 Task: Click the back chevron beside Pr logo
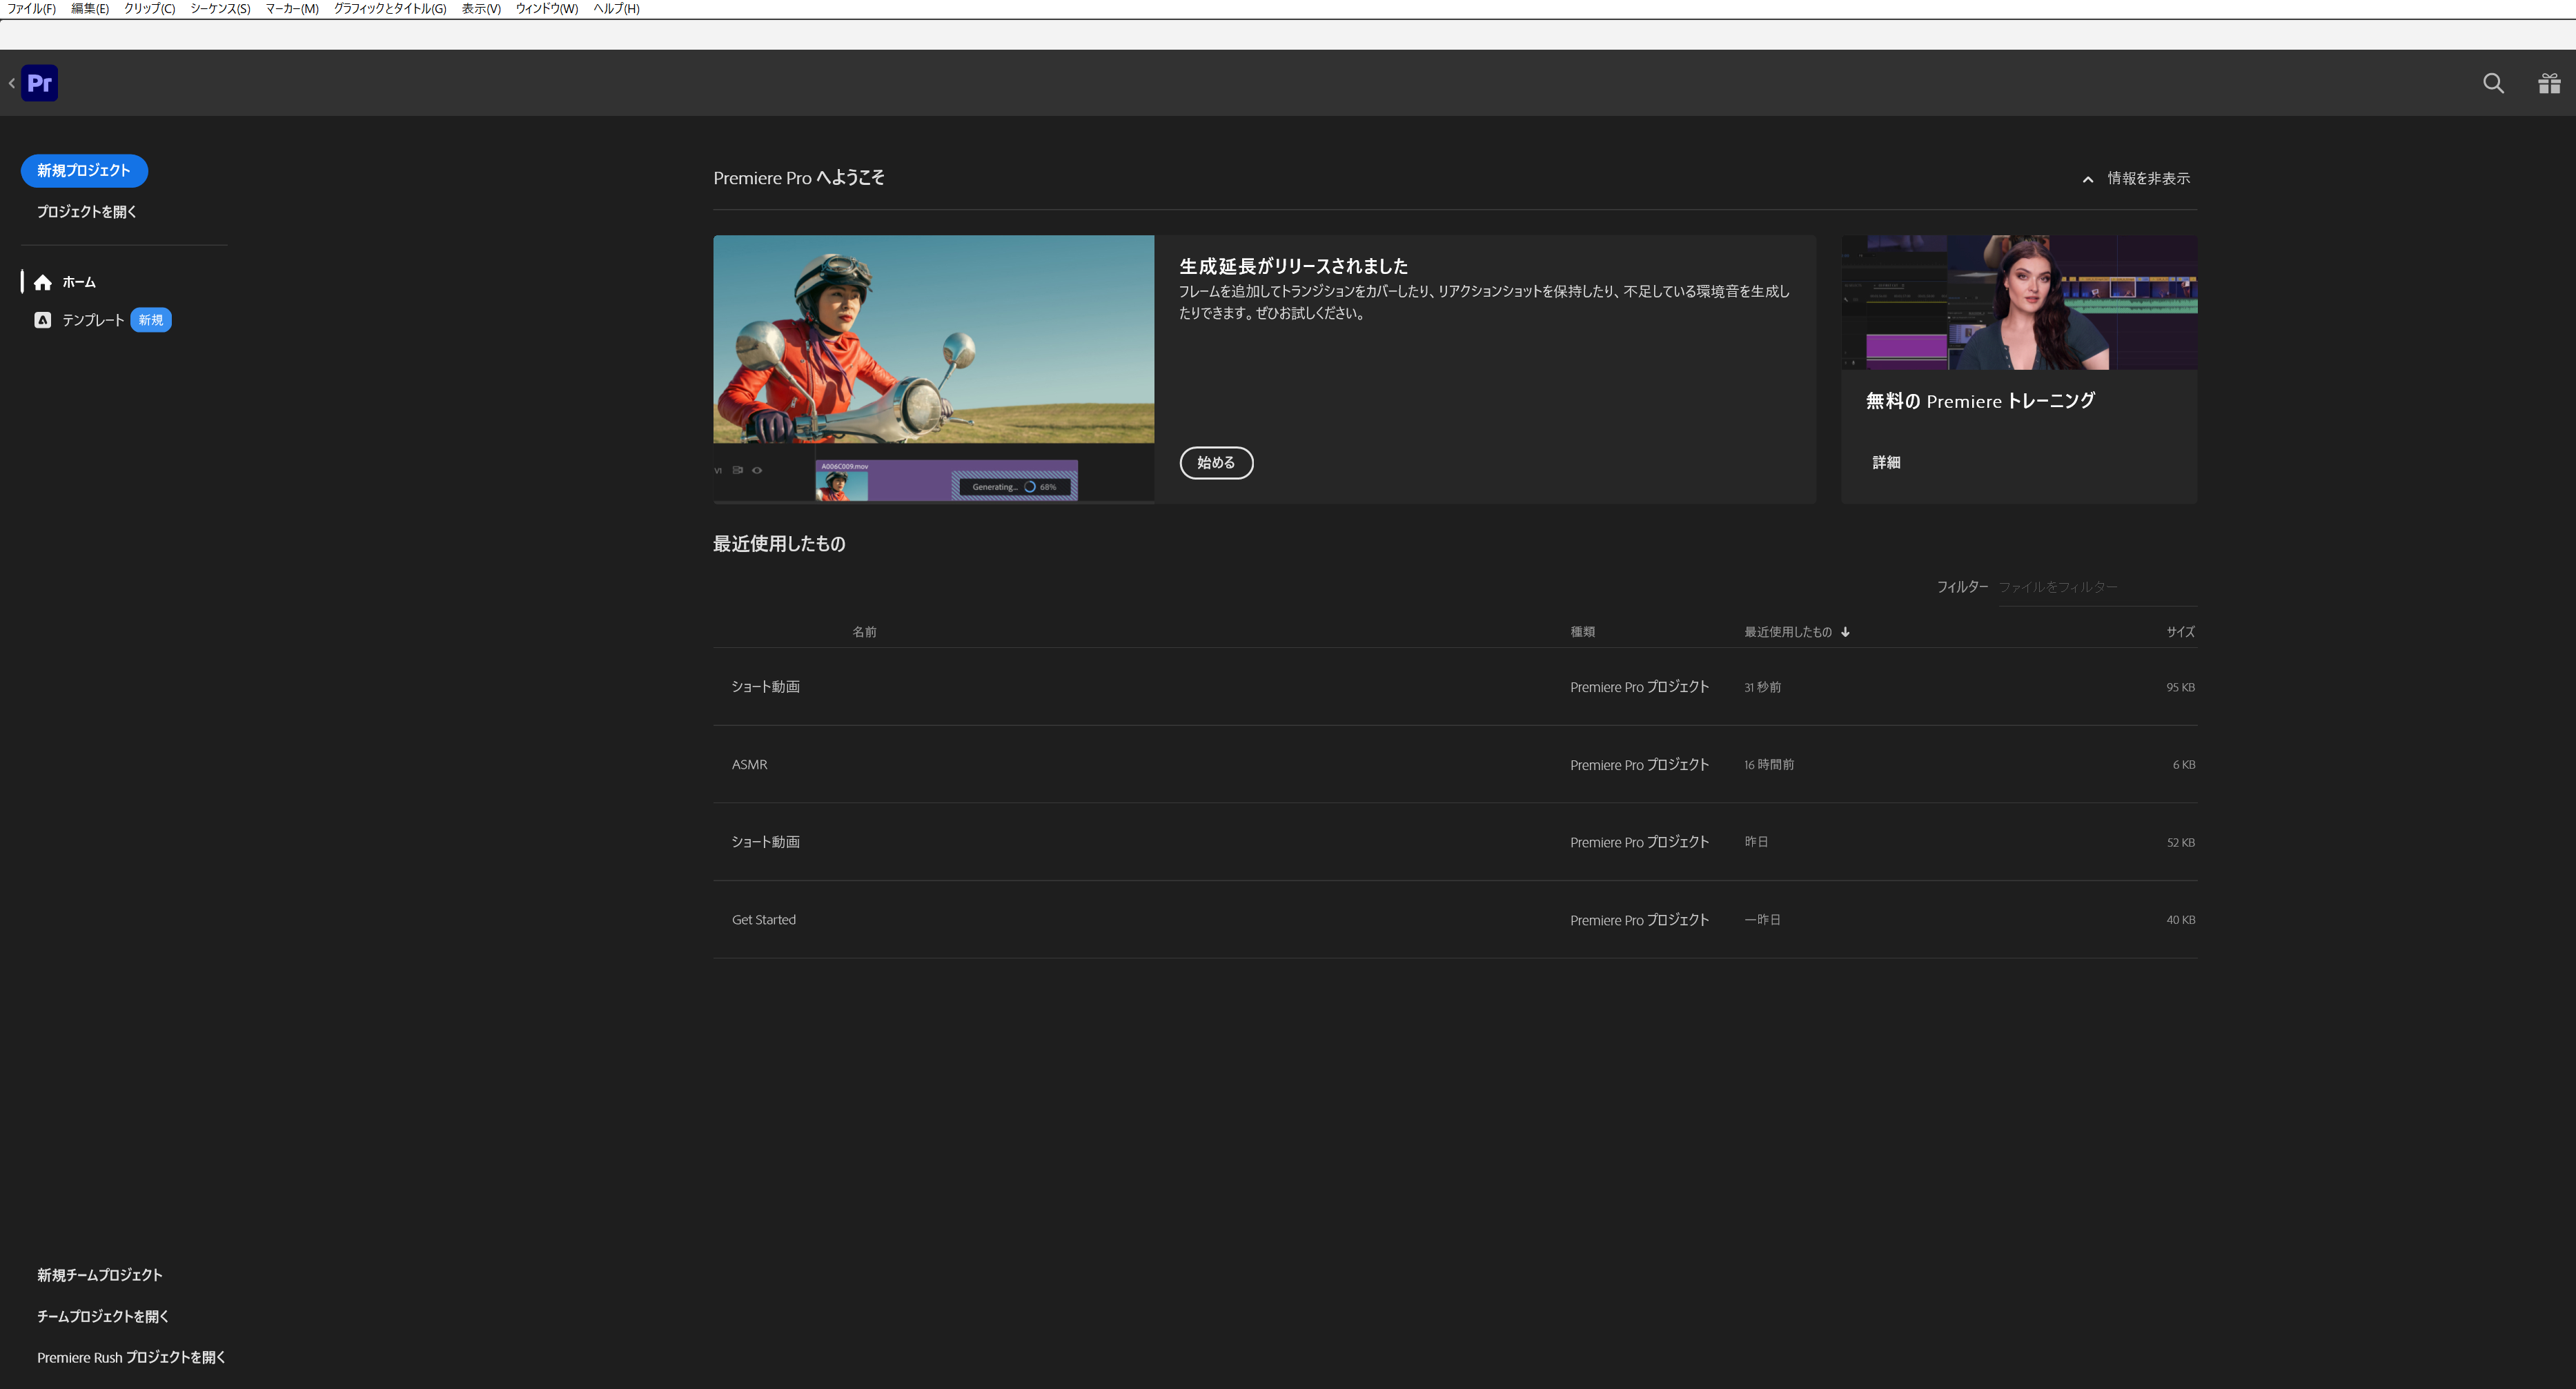[11, 83]
